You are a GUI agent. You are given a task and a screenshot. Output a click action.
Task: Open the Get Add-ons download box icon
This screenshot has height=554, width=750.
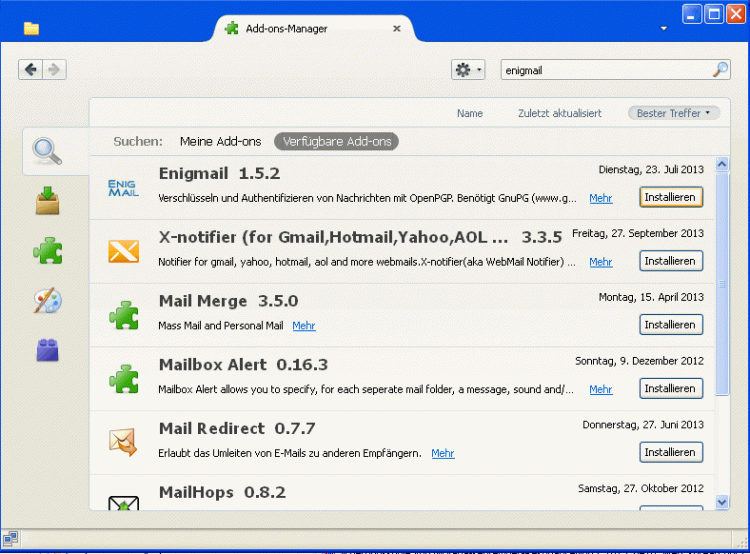47,201
